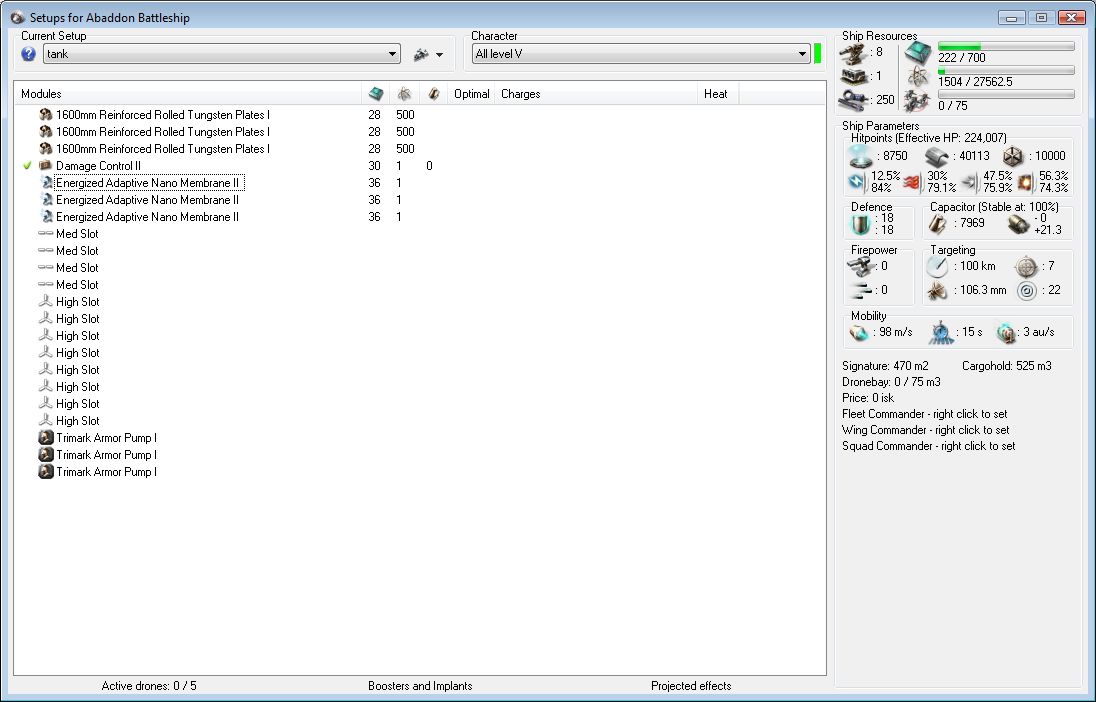
Task: Click the structure hitpoints icon showing 10000
Action: pyautogui.click(x=1013, y=156)
